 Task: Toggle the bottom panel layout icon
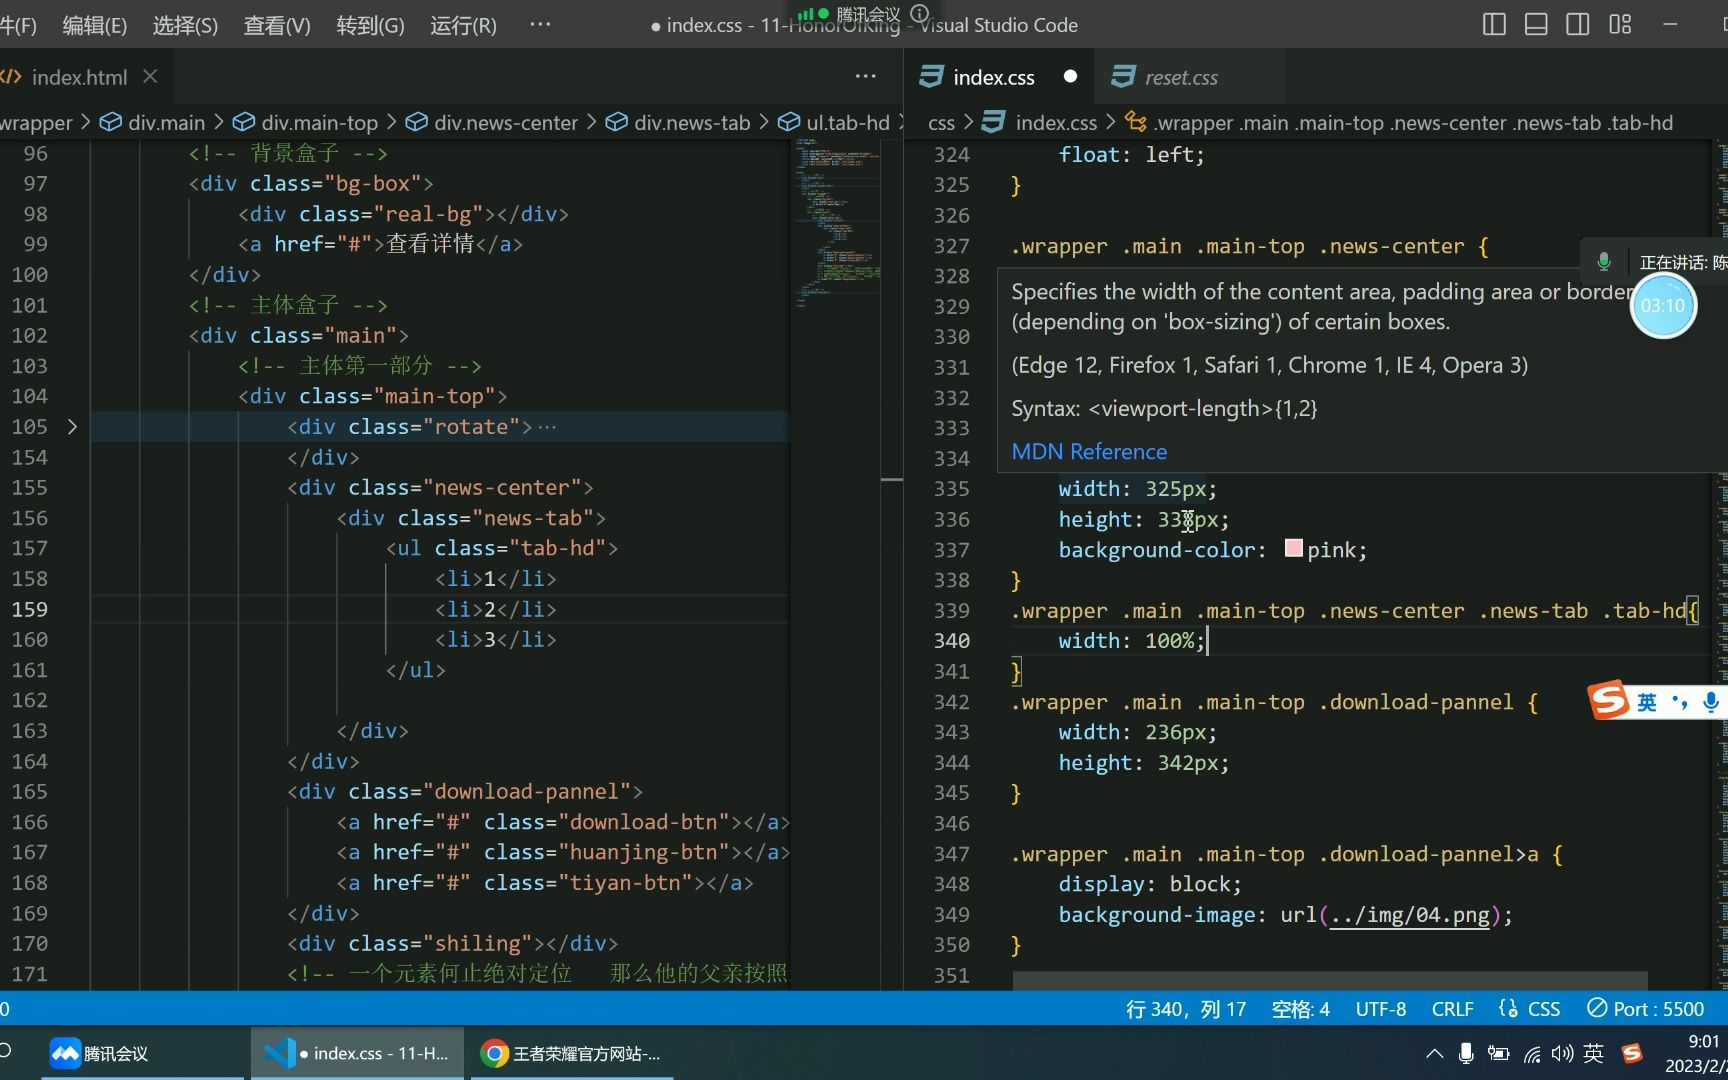1536,25
